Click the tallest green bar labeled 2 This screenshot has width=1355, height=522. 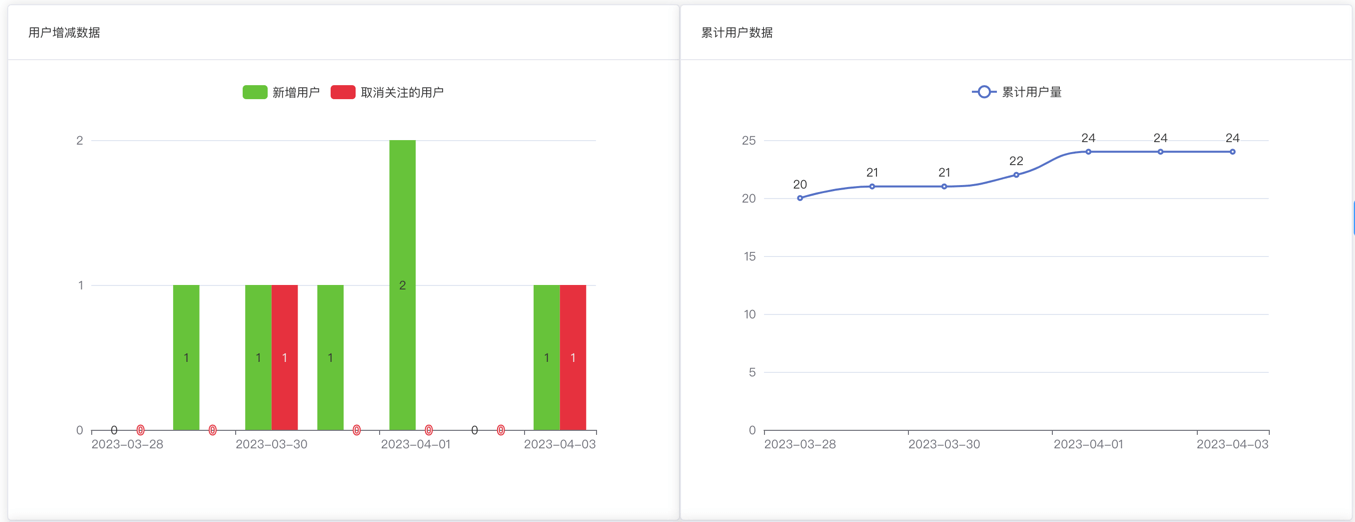402,285
